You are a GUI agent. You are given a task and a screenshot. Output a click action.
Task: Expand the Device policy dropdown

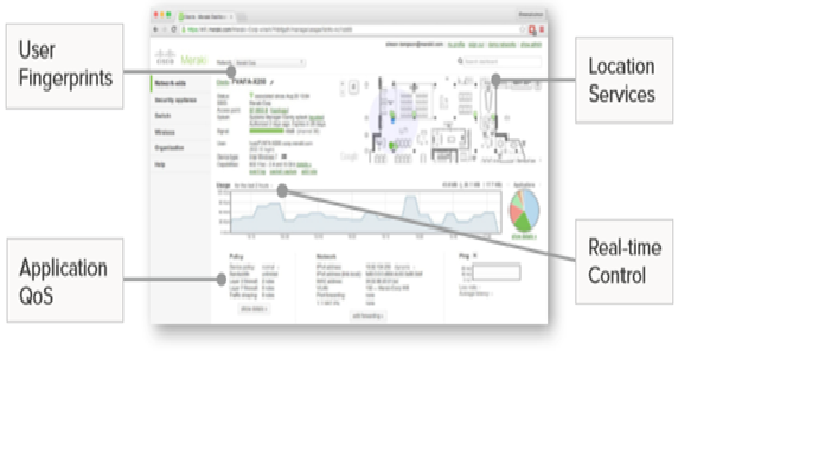[269, 268]
